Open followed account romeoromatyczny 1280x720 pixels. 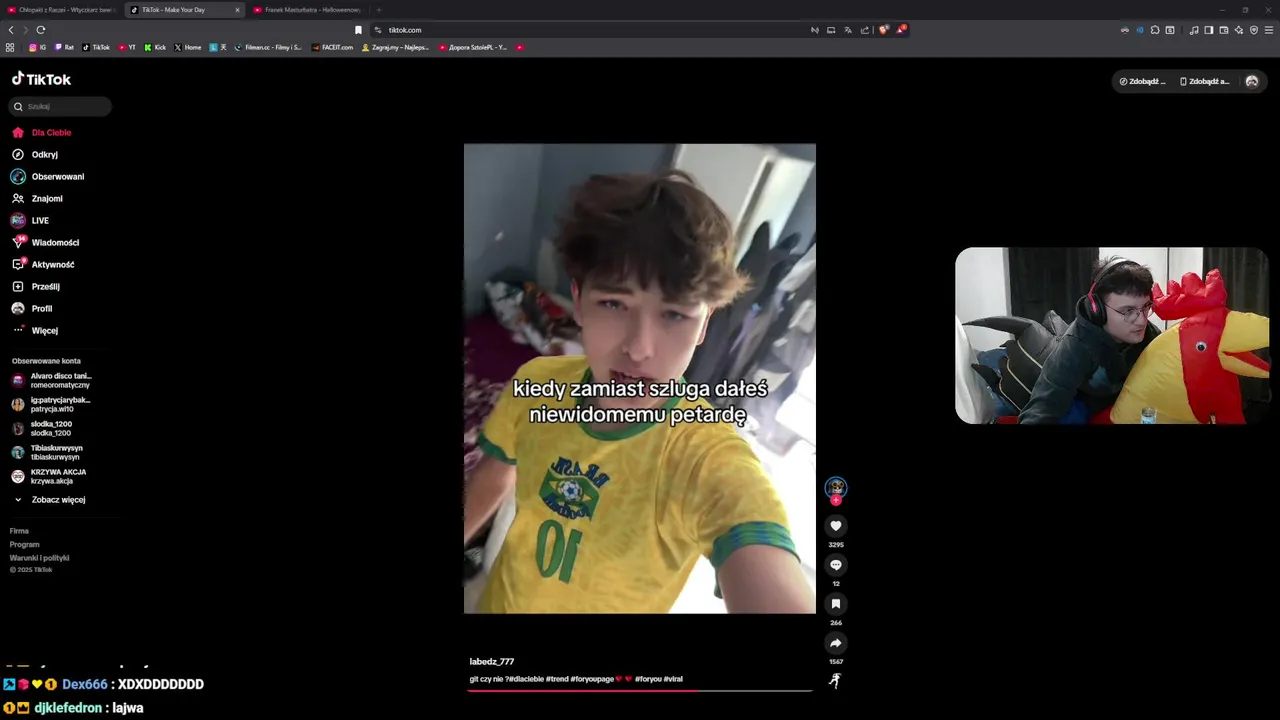pyautogui.click(x=52, y=380)
